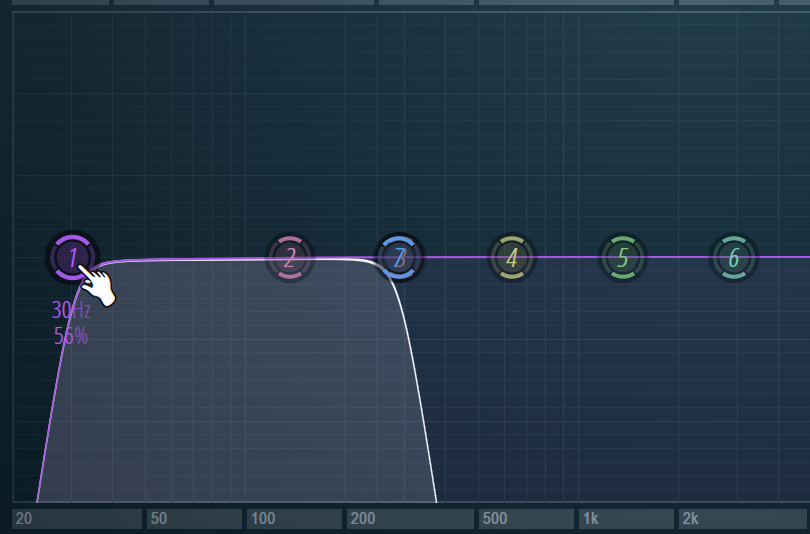This screenshot has height=534, width=810.
Task: Select EQ band 6 node
Action: pyautogui.click(x=734, y=257)
